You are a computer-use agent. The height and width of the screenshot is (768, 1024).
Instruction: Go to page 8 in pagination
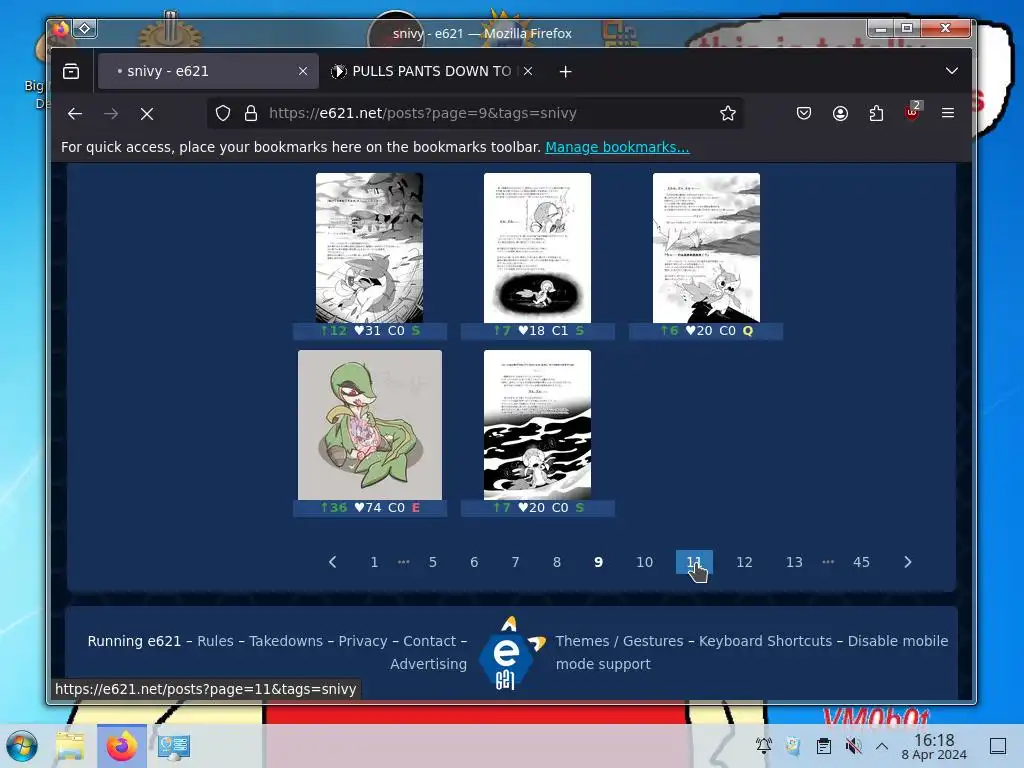click(x=556, y=562)
